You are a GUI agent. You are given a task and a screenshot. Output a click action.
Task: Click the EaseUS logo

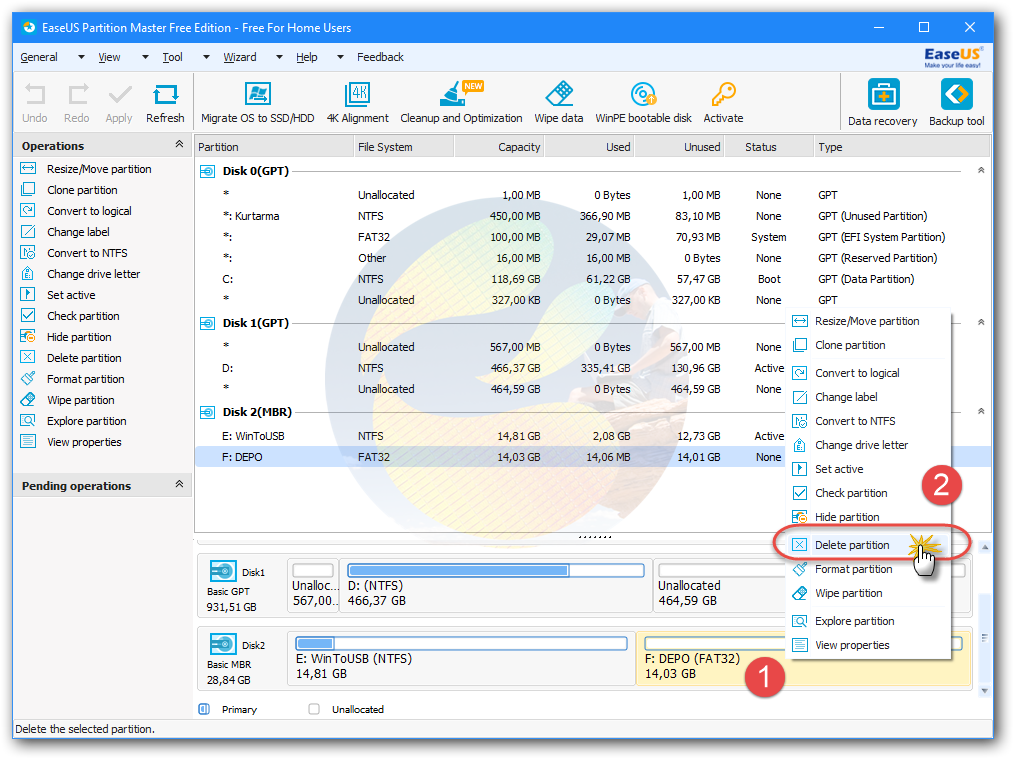(953, 58)
